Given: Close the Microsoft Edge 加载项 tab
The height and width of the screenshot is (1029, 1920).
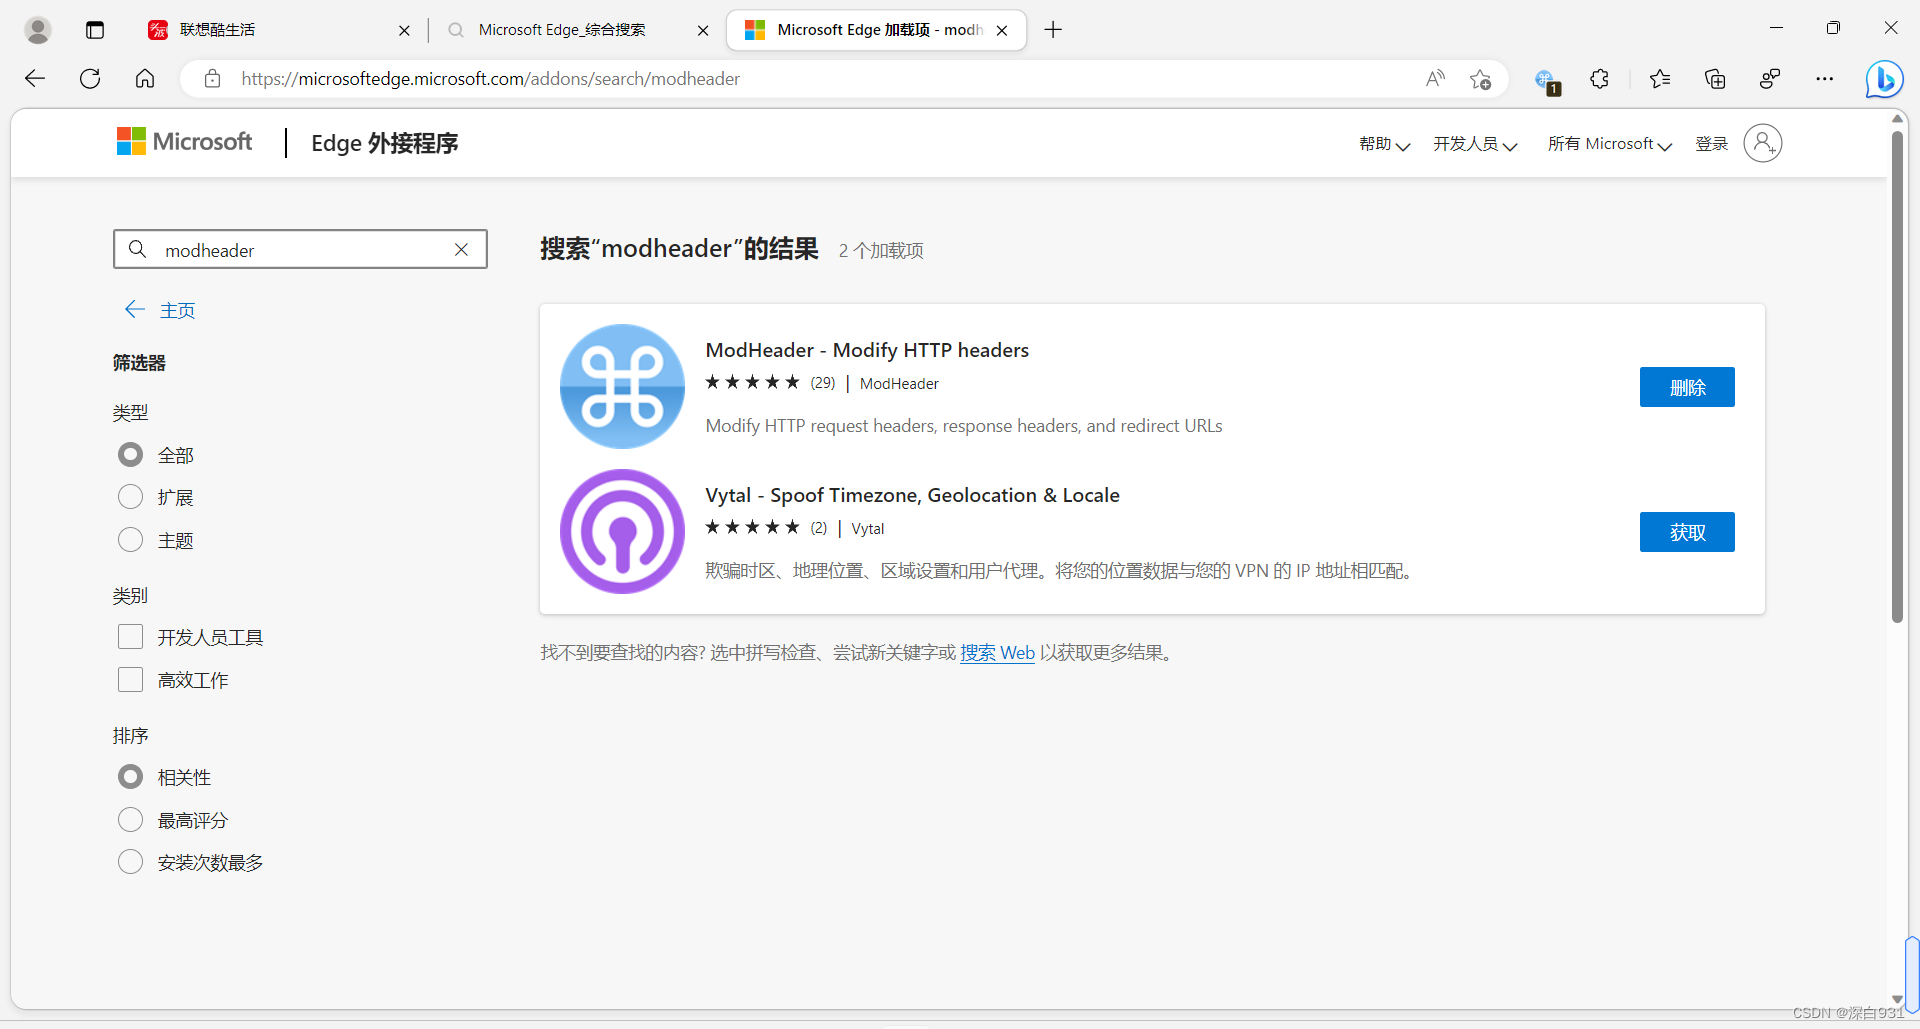Looking at the screenshot, I should pyautogui.click(x=1002, y=31).
